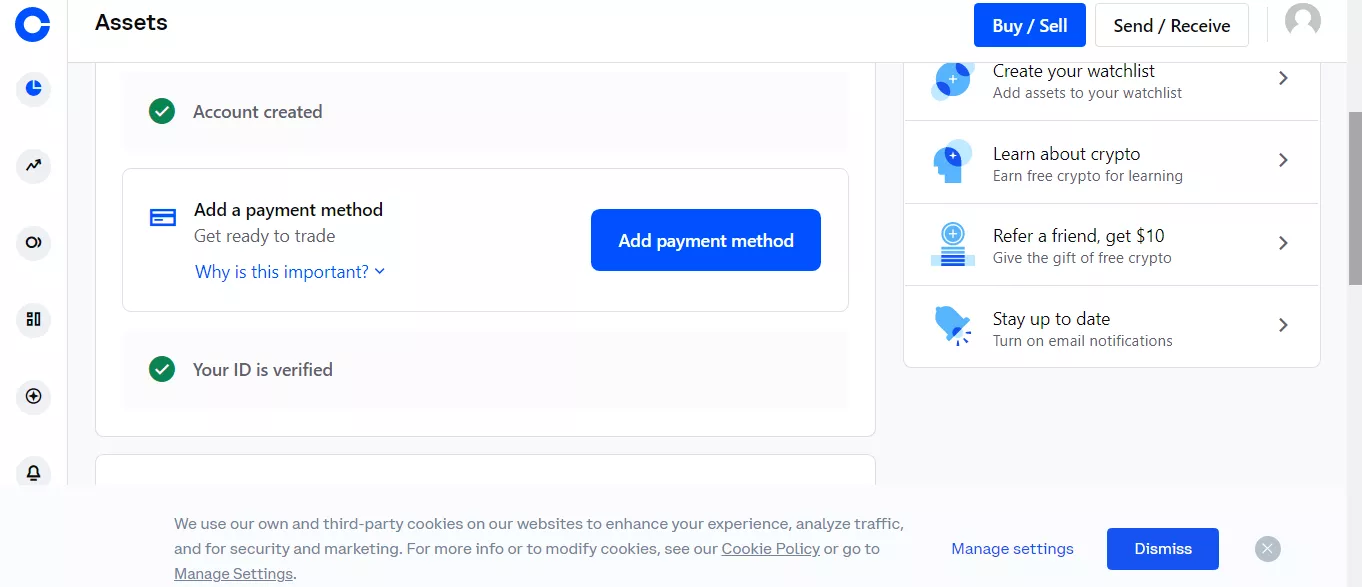Viewport: 1362px width, 587px height.
Task: Expand the Why is this important dropdown
Action: [x=290, y=272]
